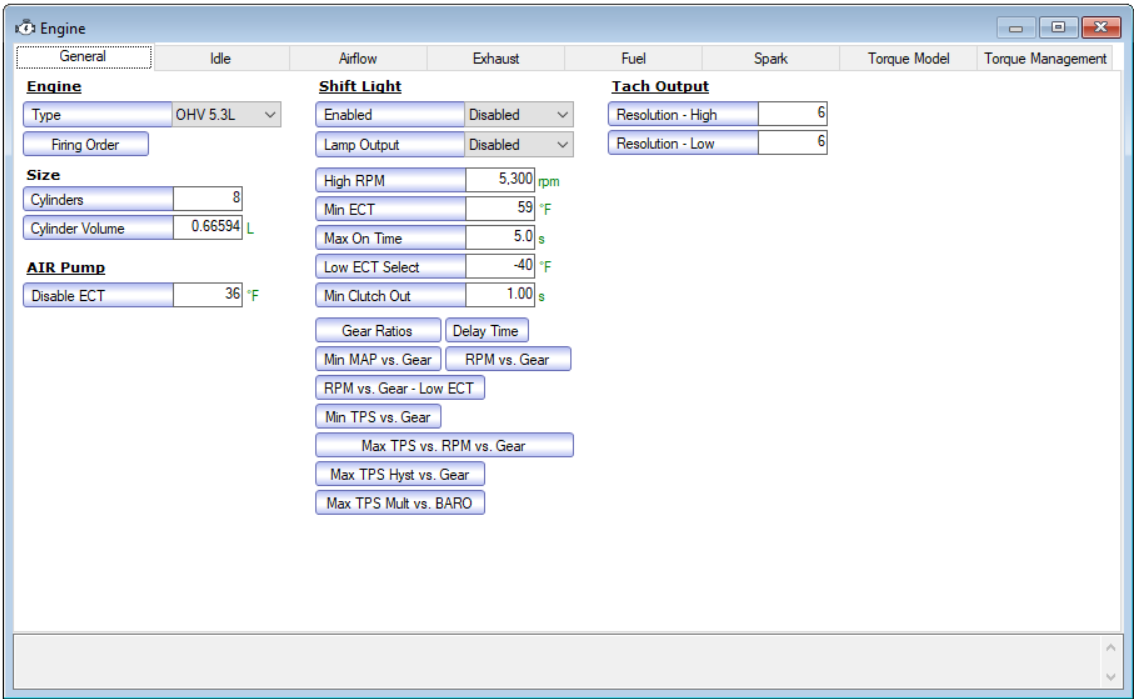1134x699 pixels.
Task: Open Max TPS Mult vs. BARO
Action: point(399,503)
